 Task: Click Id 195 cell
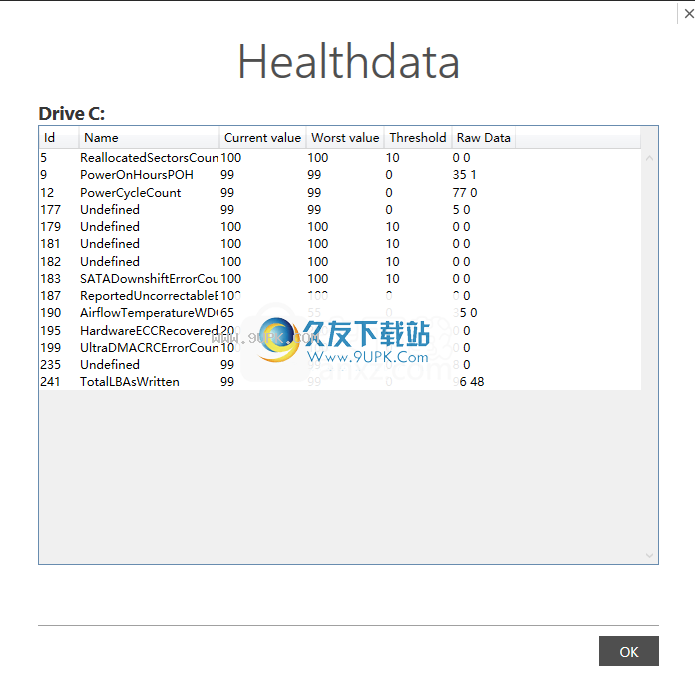51,331
